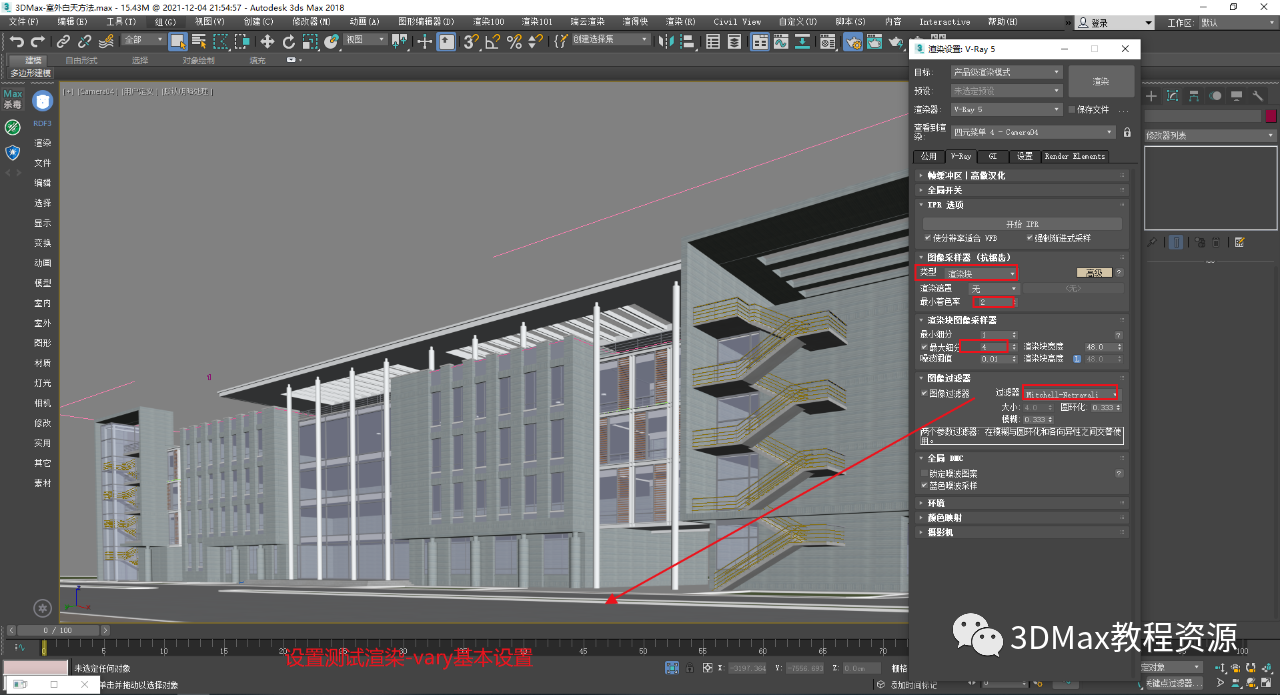Collapse the 全局 DMC rollout
1280x695 pixels.
(1022, 458)
